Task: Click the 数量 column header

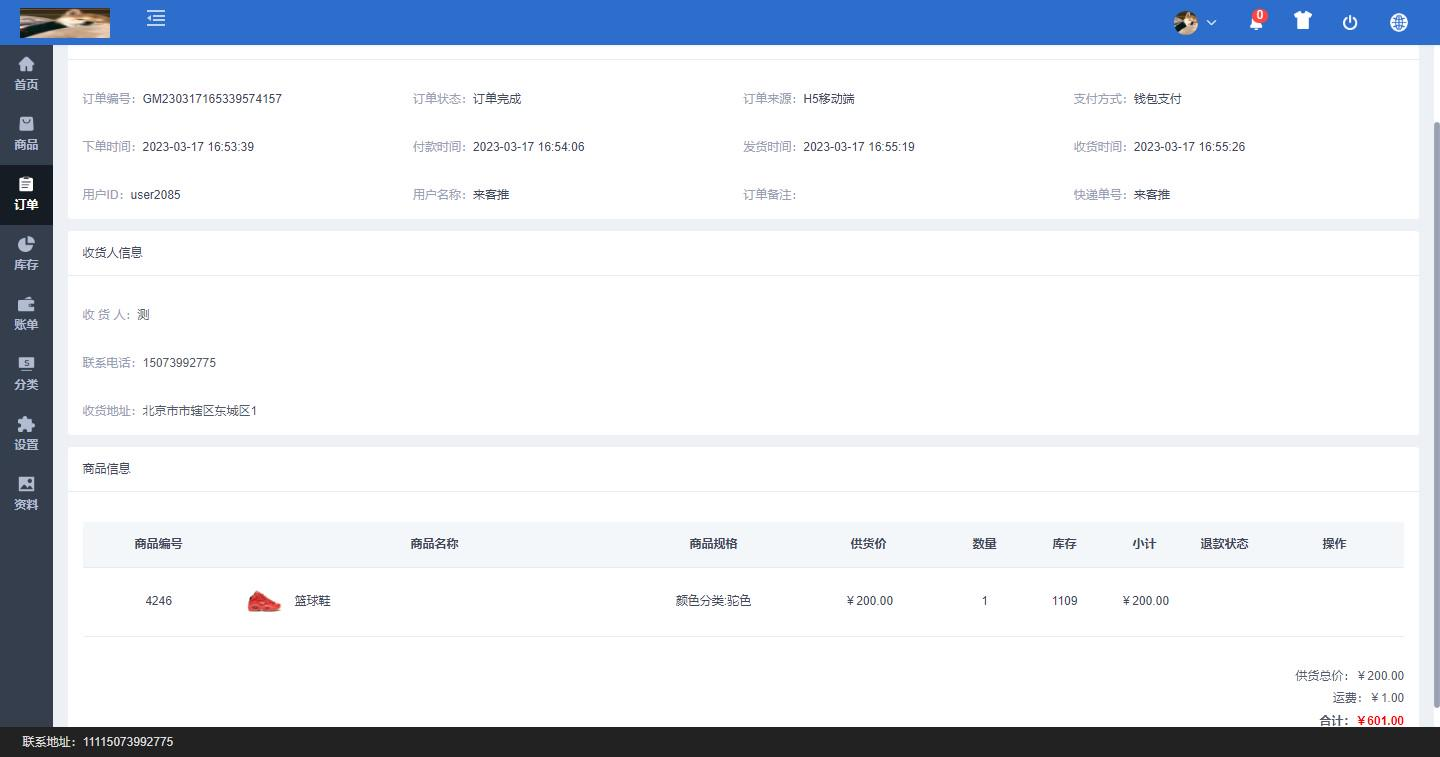Action: (x=985, y=544)
